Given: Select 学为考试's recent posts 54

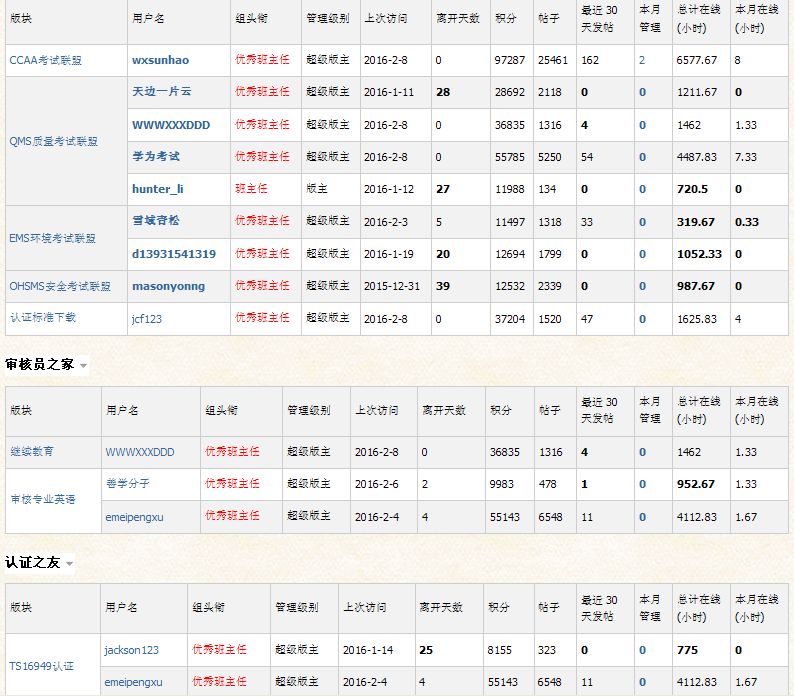Looking at the screenshot, I should (x=587, y=157).
